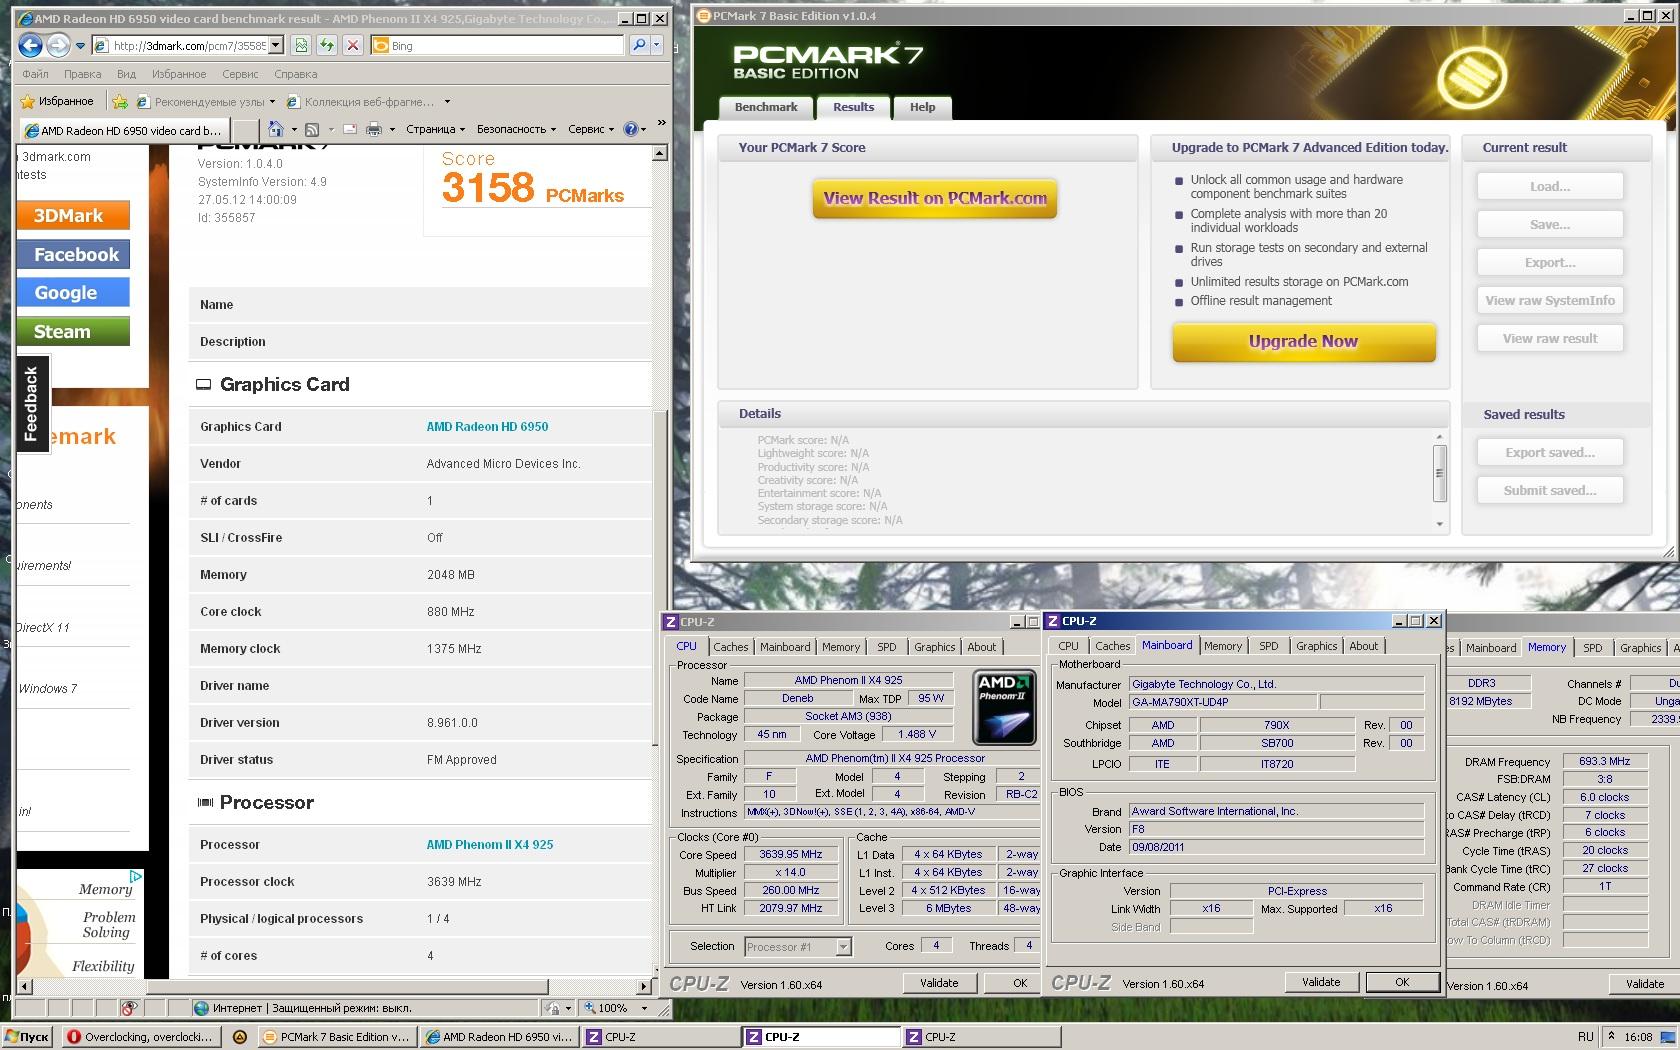Viewport: 1680px width, 1050px height.
Task: Open the Opera Overclocking taskbar item
Action: (140, 1037)
